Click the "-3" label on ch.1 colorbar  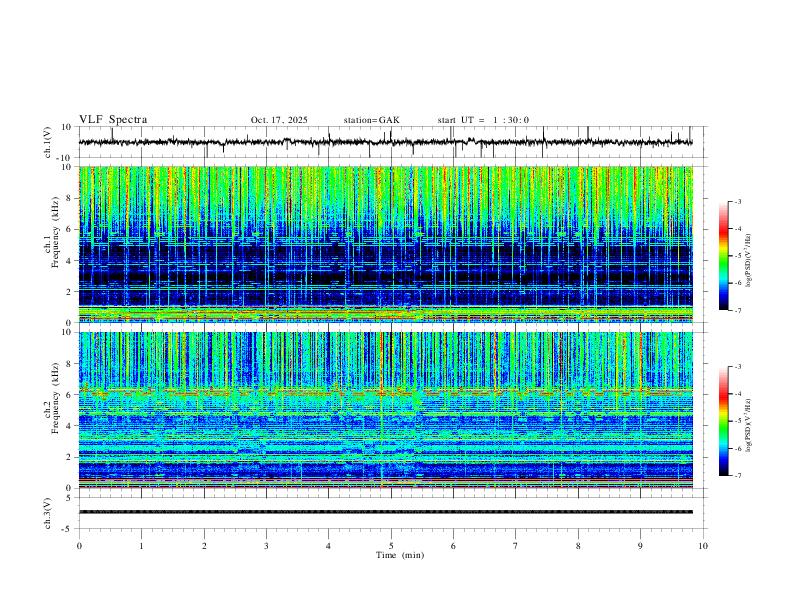coord(738,201)
